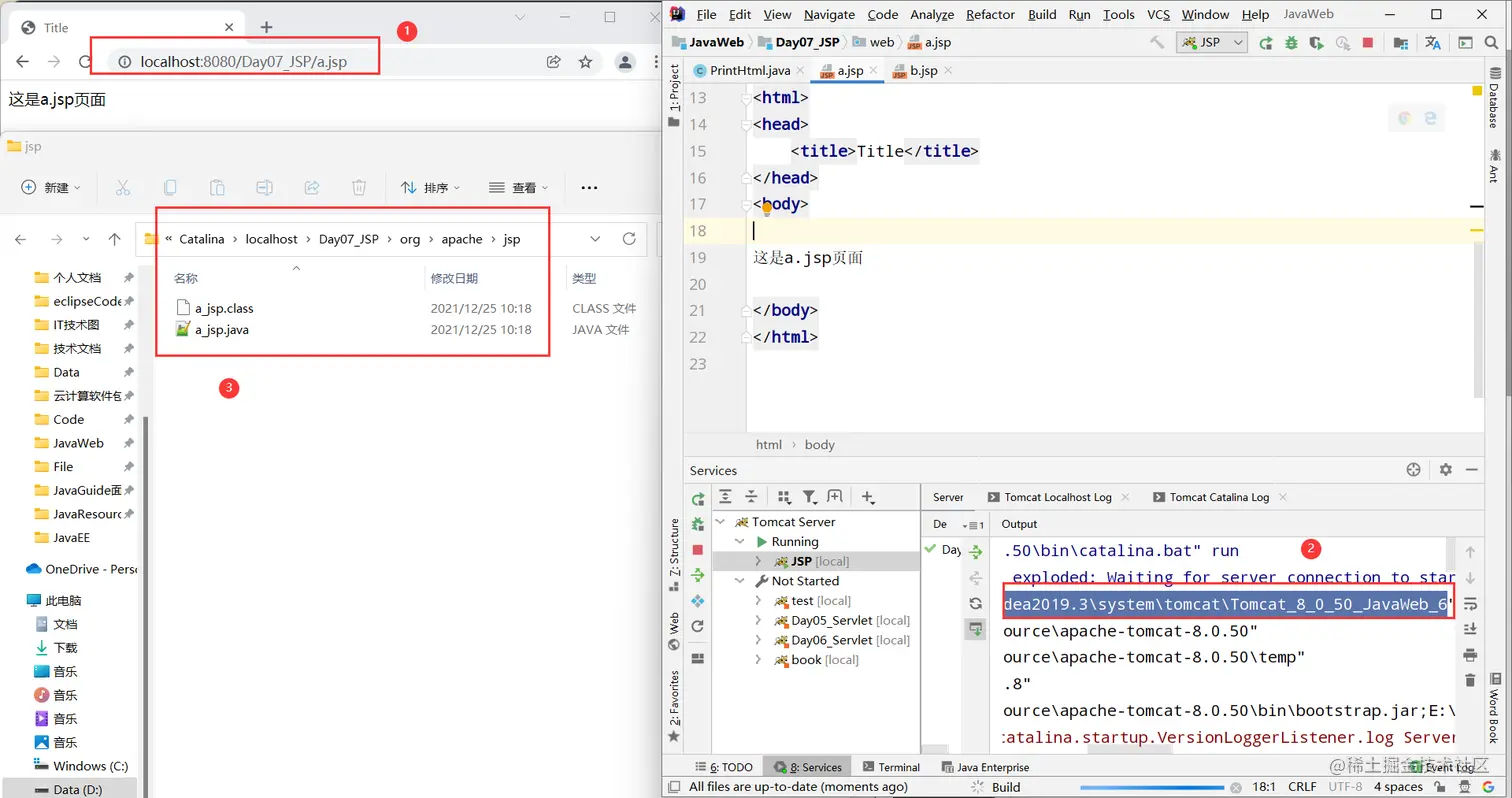This screenshot has height=798, width=1512.
Task: Click Deploy All green arrow in Services sidebar
Action: pos(698,575)
